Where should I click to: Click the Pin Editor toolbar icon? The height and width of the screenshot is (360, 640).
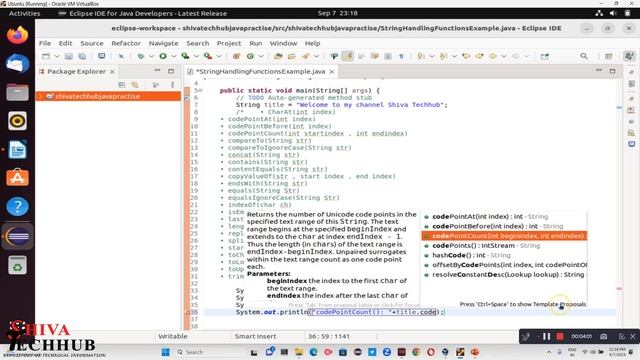pyautogui.click(x=544, y=56)
